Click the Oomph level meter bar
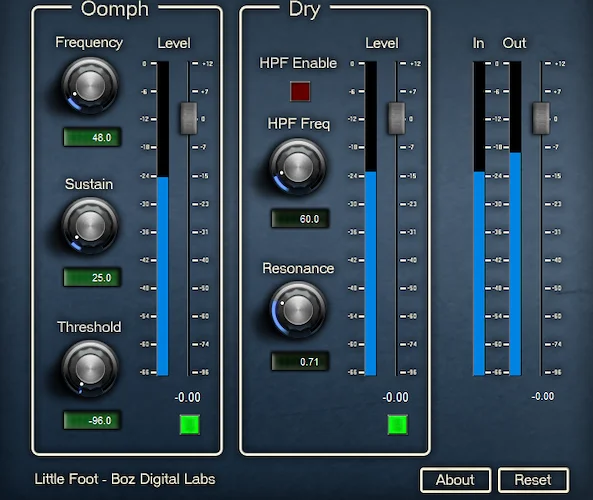593x500 pixels. tap(163, 219)
